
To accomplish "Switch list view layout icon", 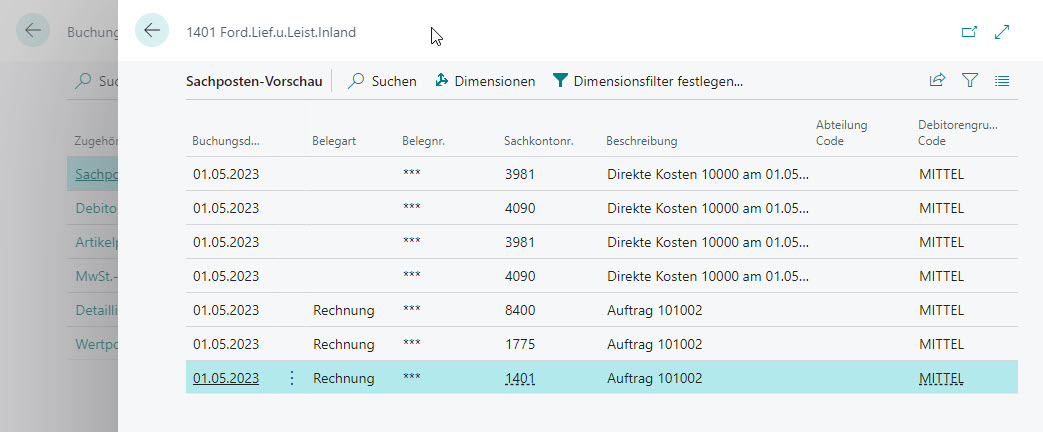I will tap(1002, 81).
